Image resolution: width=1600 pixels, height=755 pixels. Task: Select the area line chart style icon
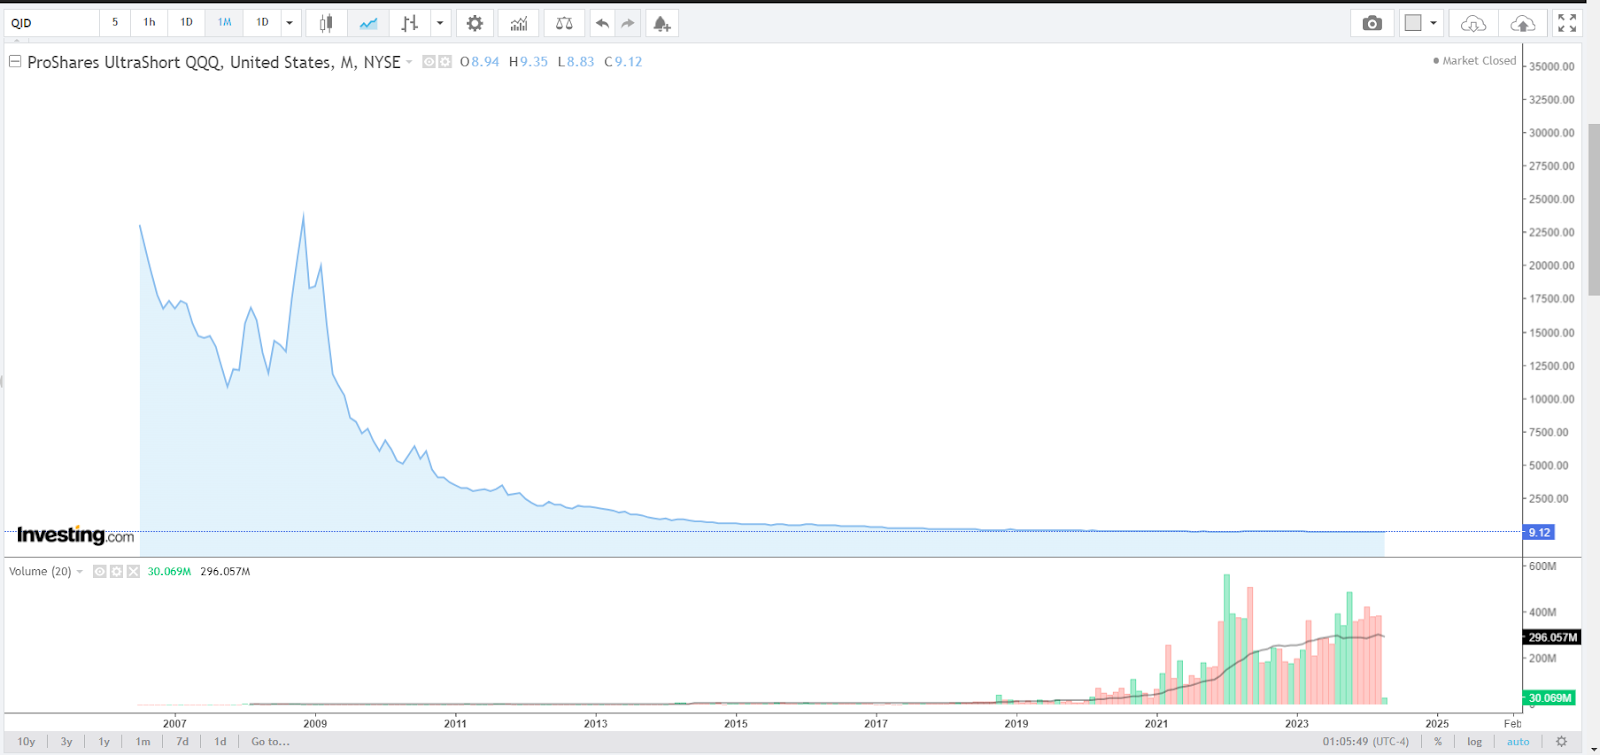pos(368,23)
